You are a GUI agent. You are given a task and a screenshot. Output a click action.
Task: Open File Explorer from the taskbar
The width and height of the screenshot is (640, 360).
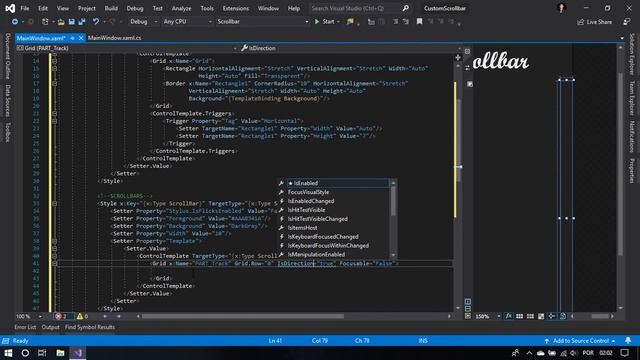(x=60, y=353)
